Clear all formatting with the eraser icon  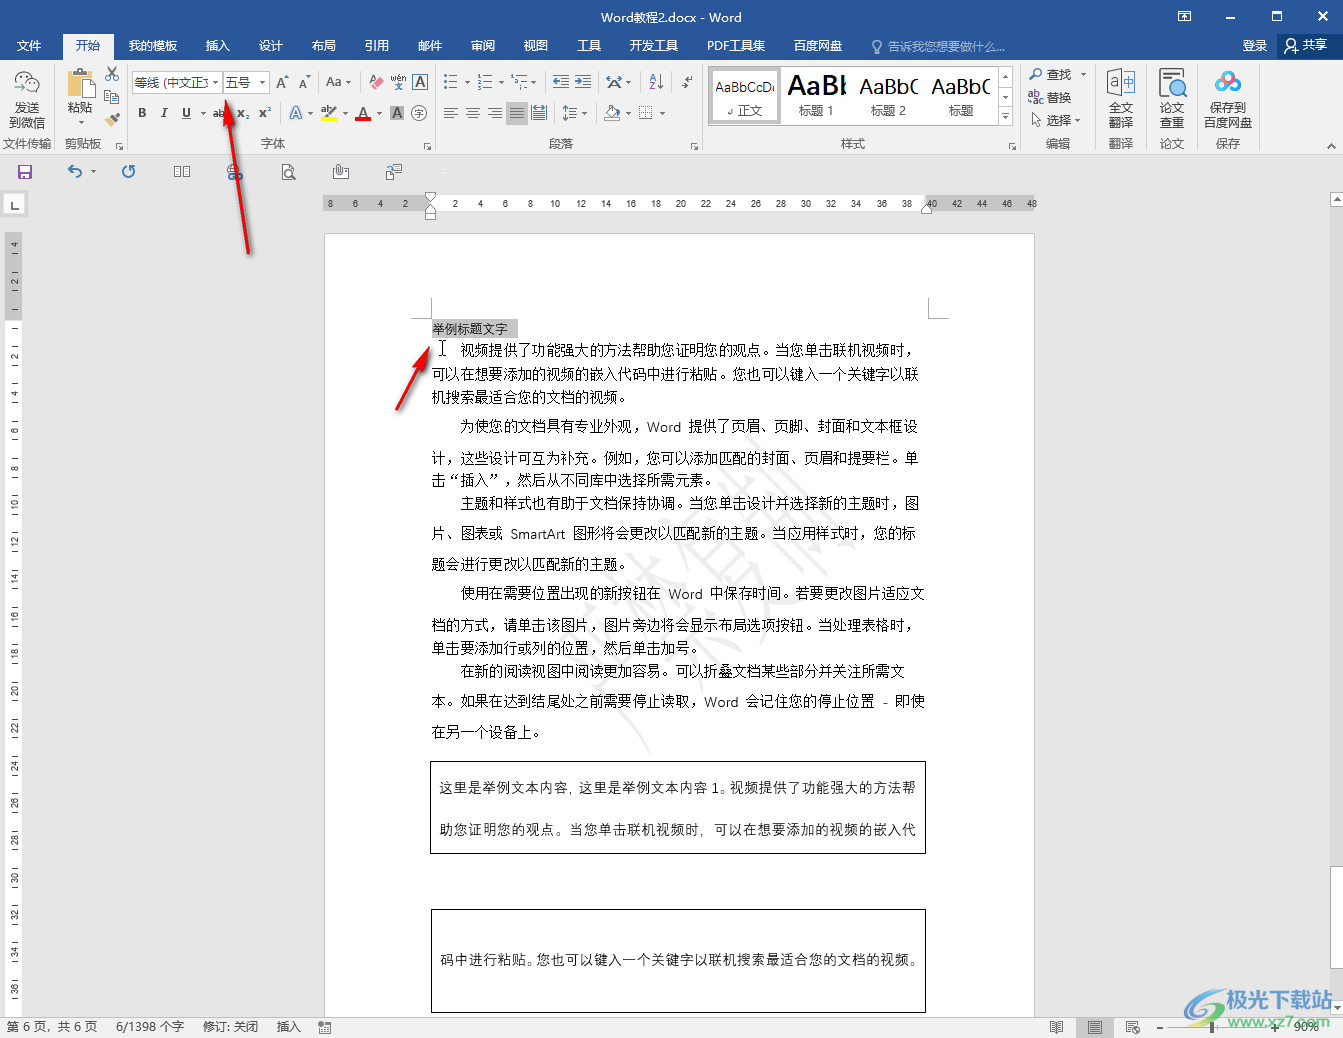376,82
